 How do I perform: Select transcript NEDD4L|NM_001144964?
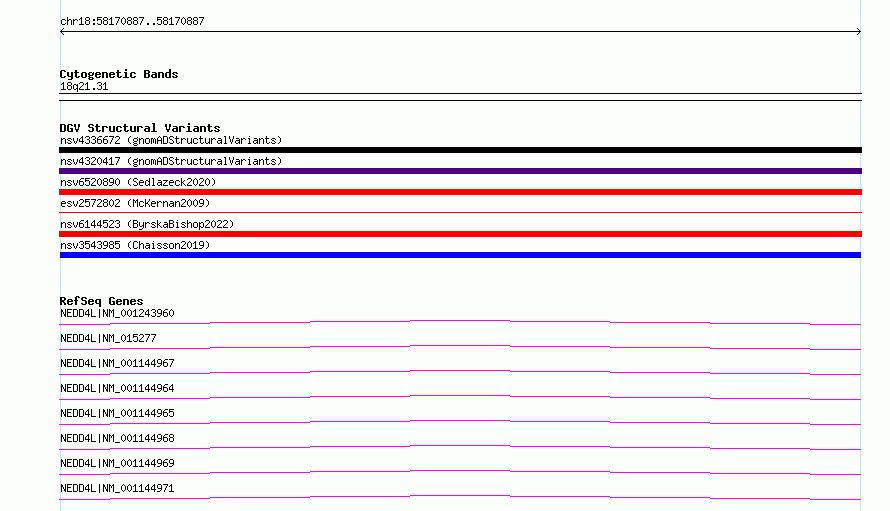pos(117,388)
